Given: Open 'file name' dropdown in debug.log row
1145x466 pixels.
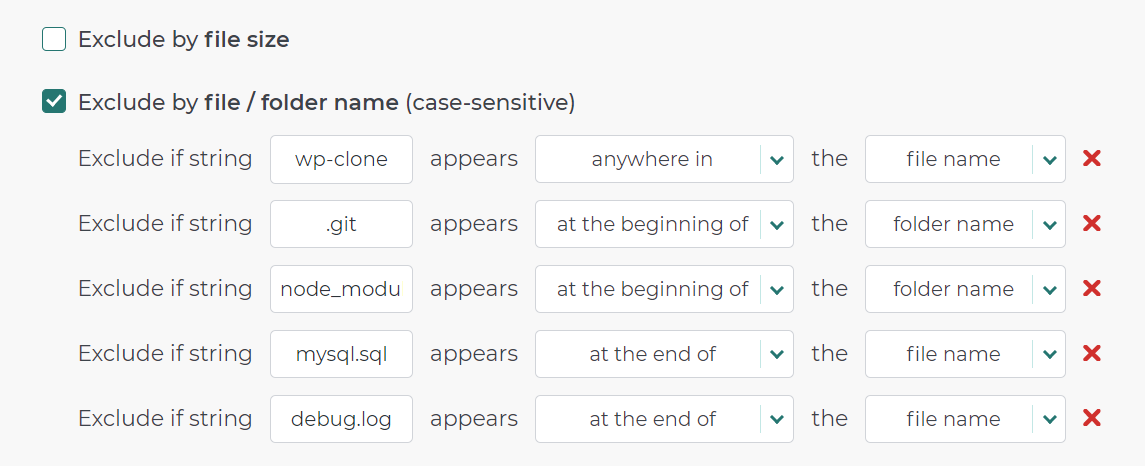Looking at the screenshot, I should (x=965, y=419).
